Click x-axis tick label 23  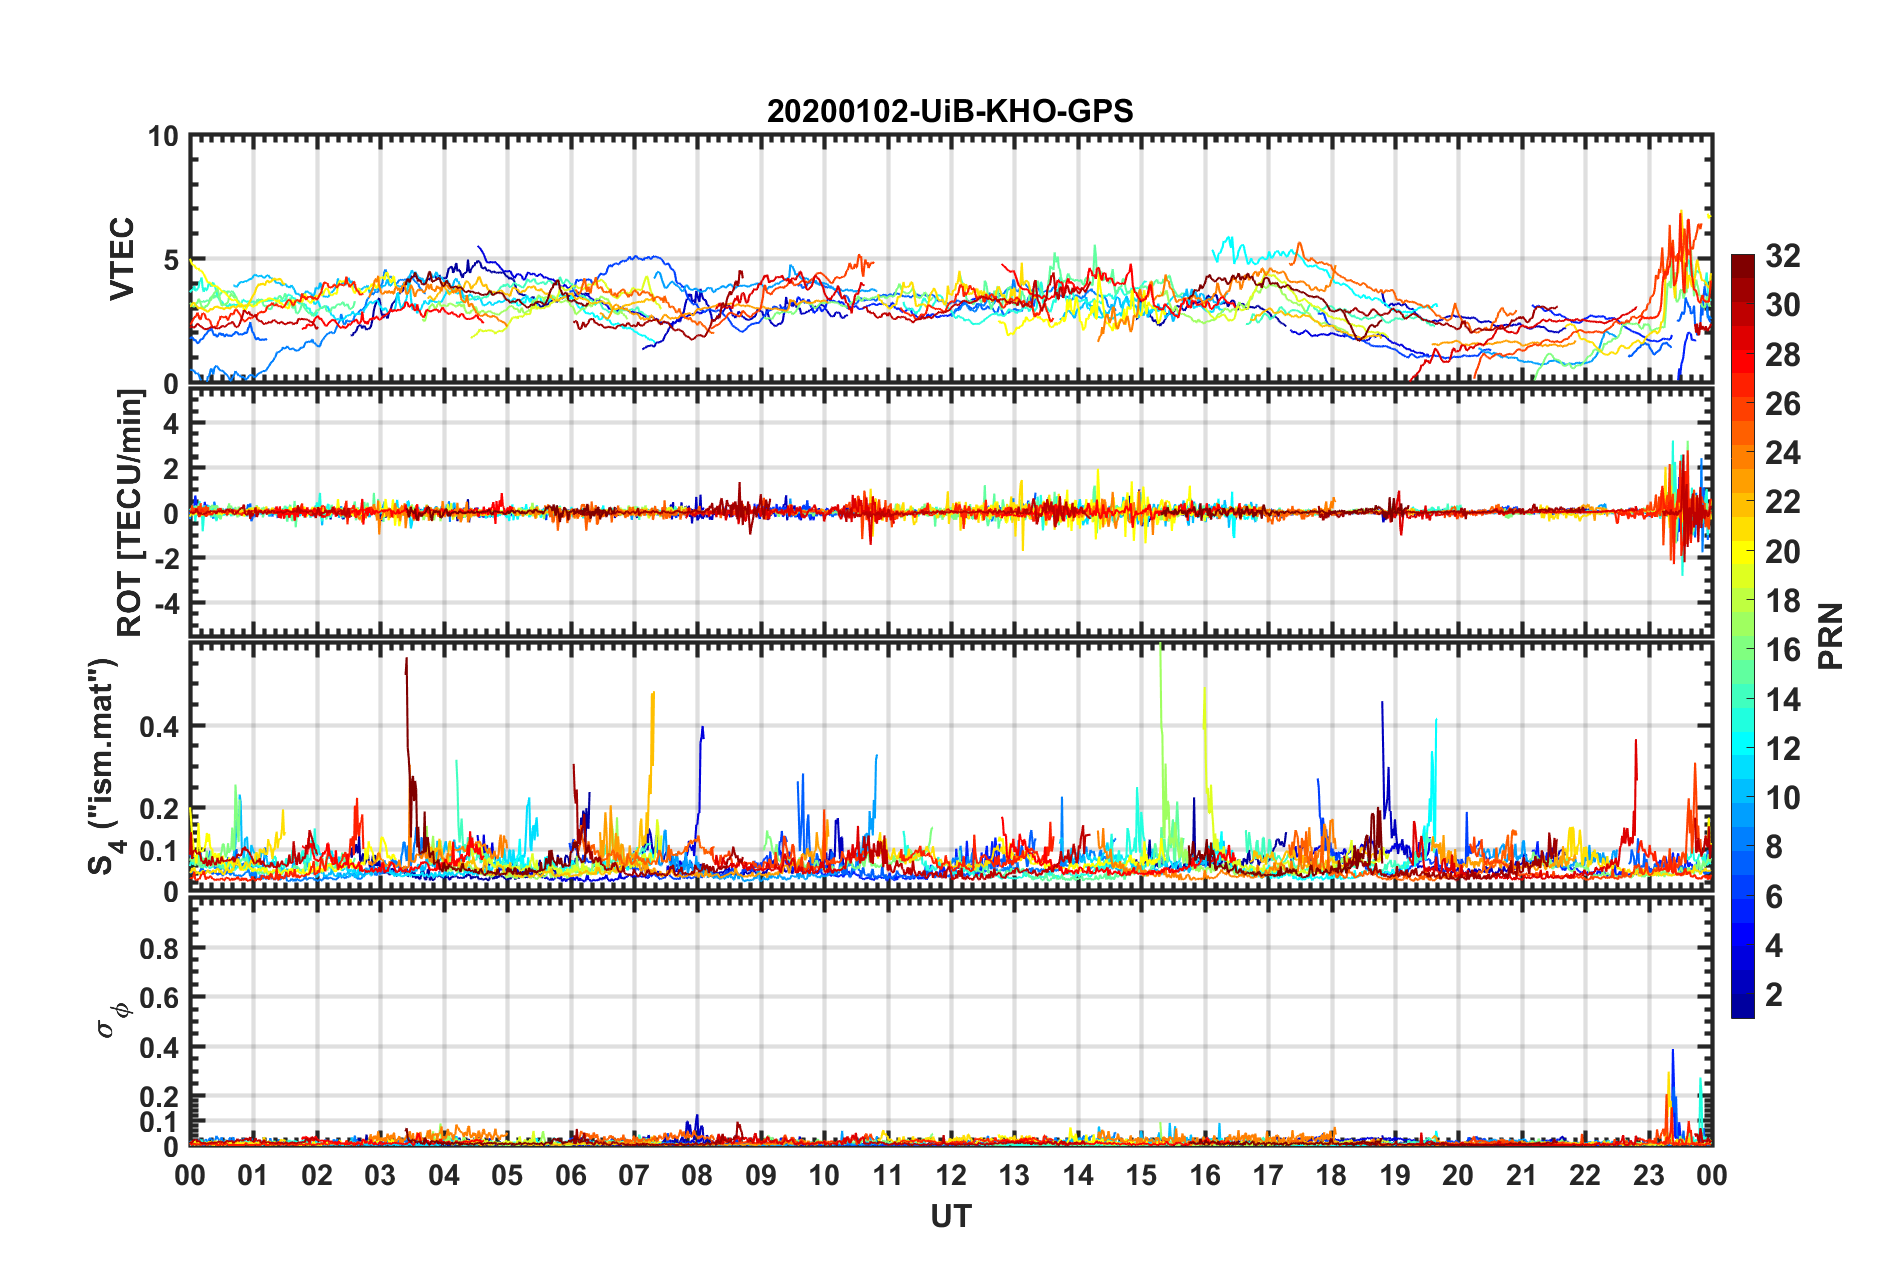(1648, 1175)
